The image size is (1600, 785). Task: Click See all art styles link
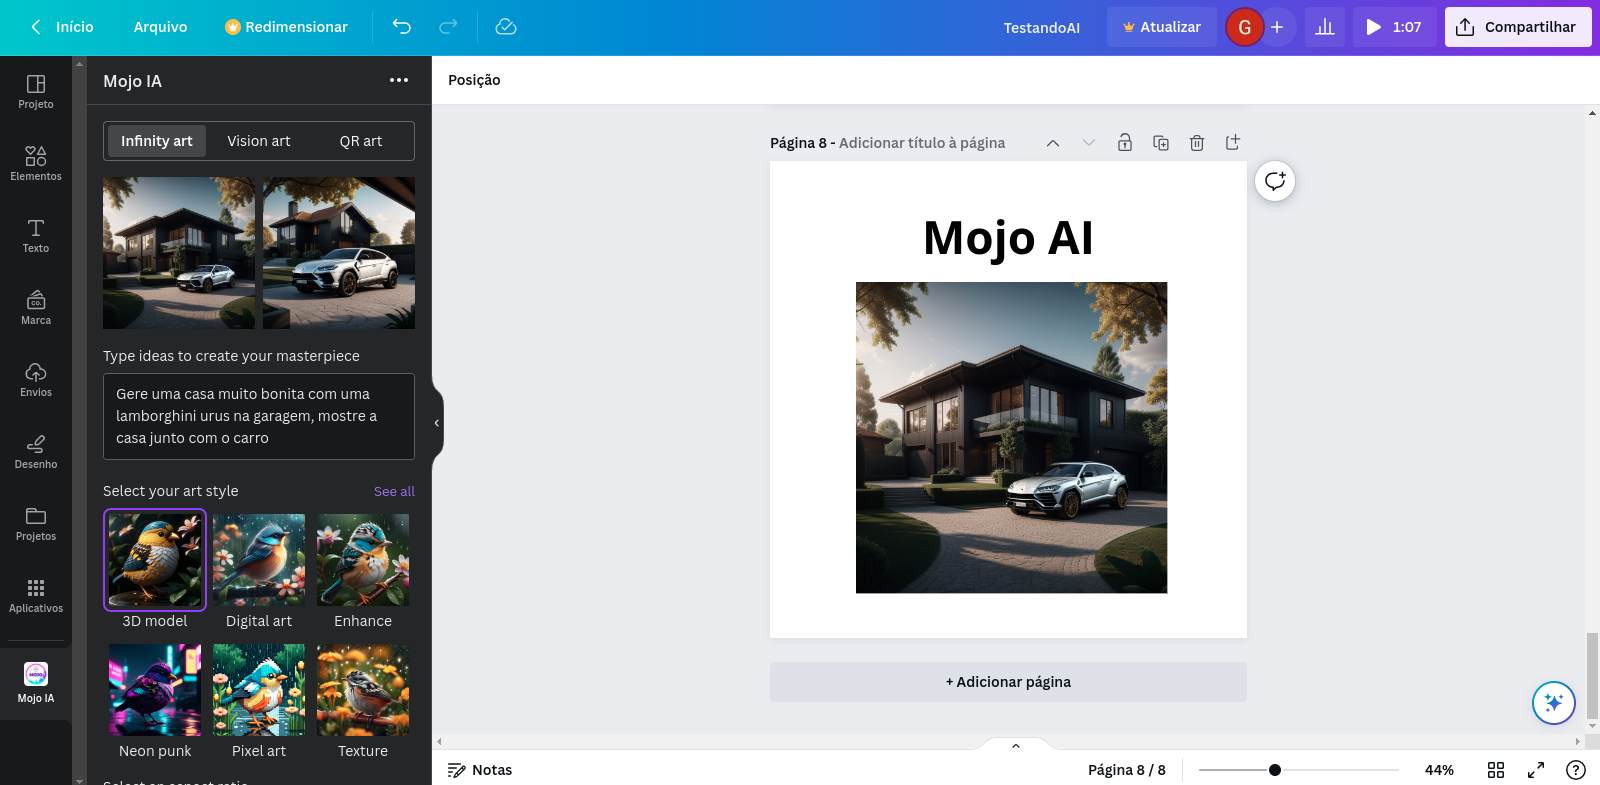394,491
